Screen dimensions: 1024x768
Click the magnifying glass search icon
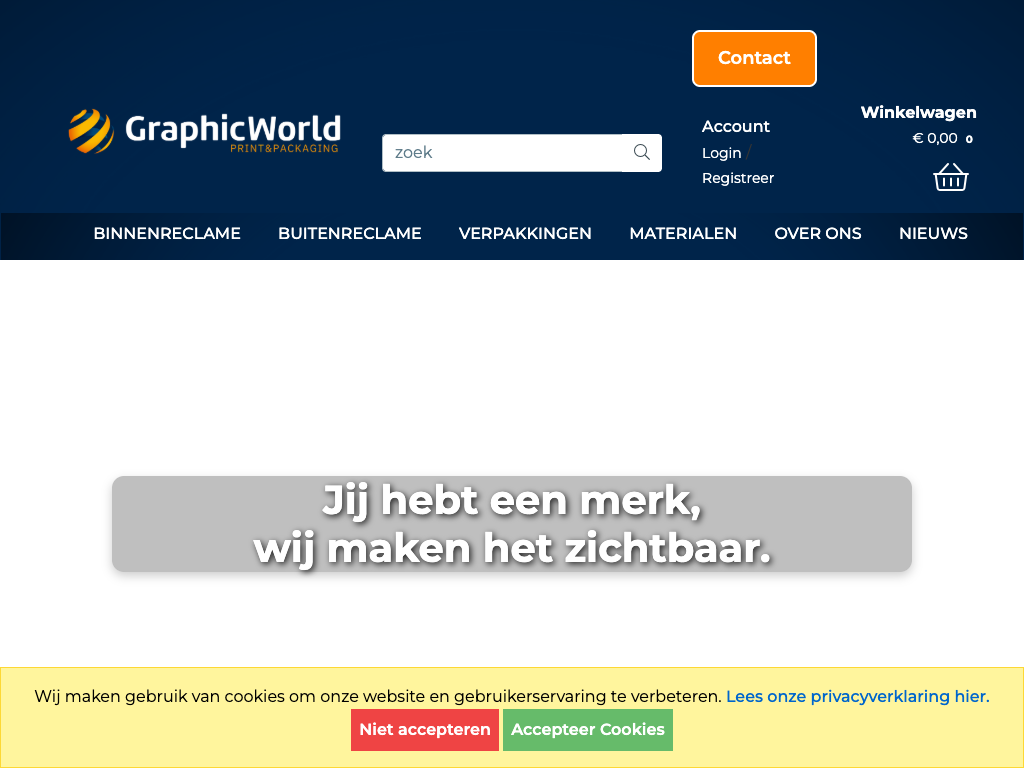pyautogui.click(x=642, y=153)
